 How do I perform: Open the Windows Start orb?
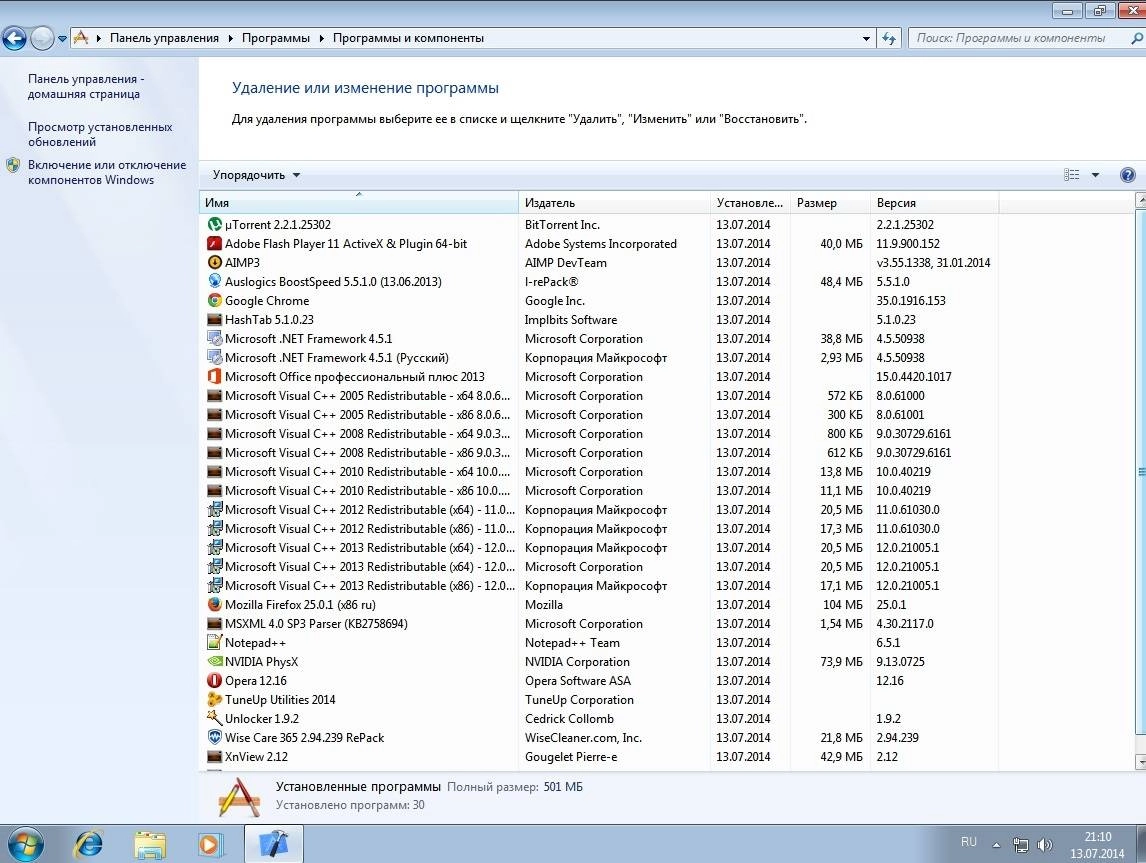point(24,845)
